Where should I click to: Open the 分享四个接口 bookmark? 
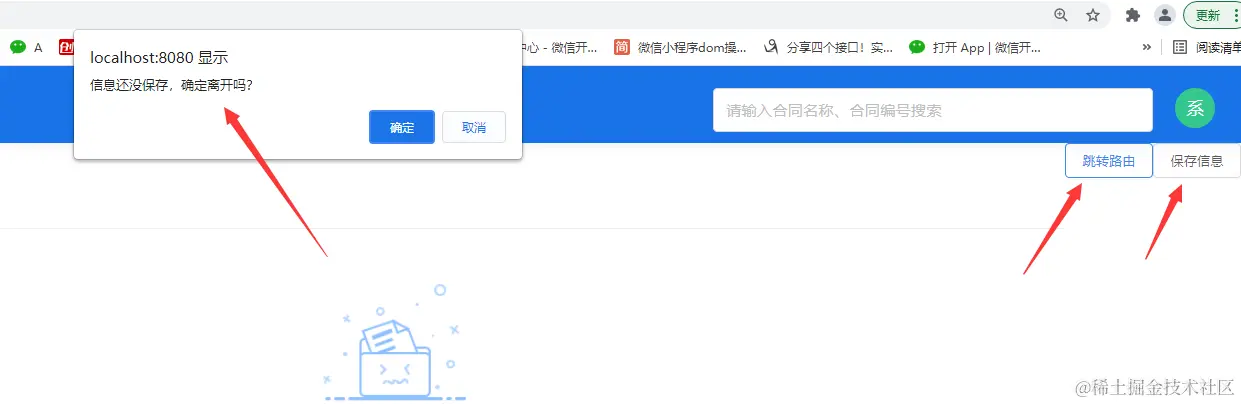[x=827, y=47]
